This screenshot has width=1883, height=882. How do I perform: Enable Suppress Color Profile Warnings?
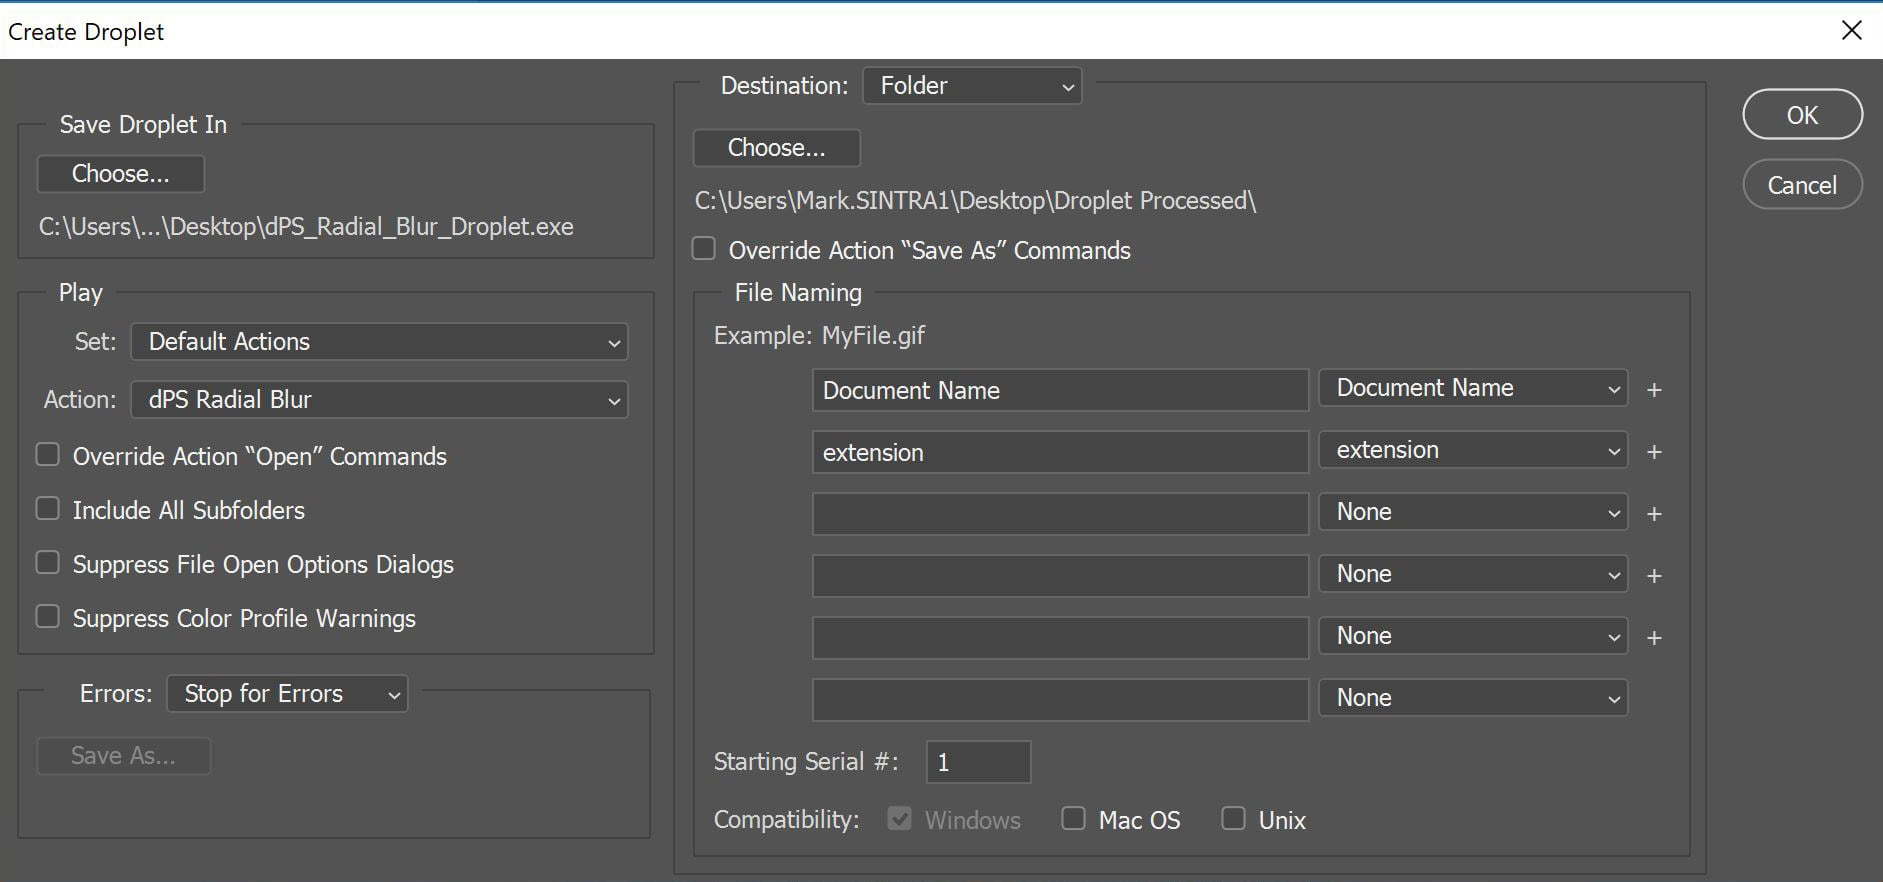click(x=48, y=617)
